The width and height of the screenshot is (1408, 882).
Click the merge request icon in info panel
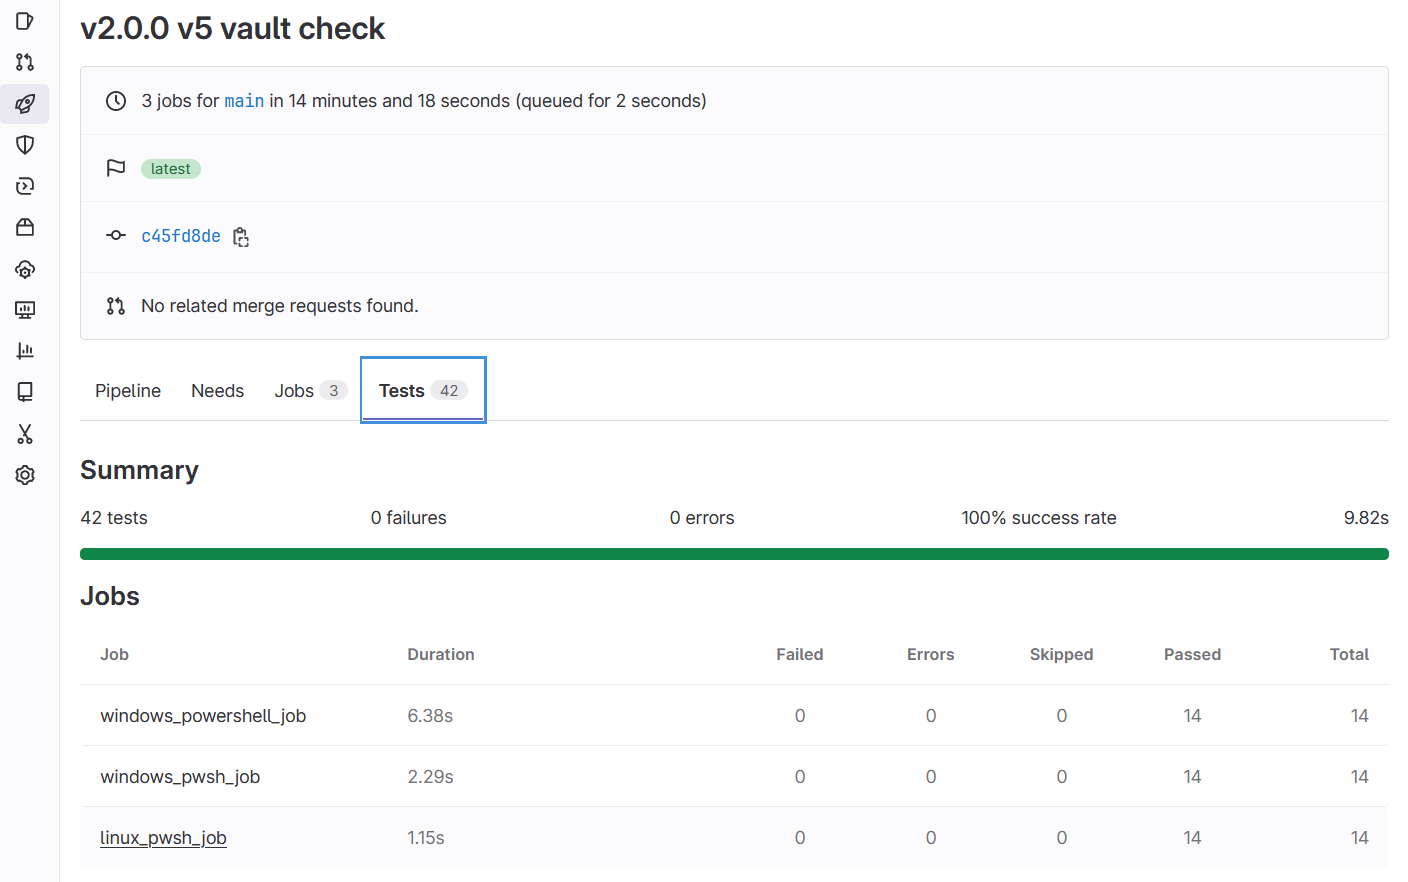click(116, 306)
